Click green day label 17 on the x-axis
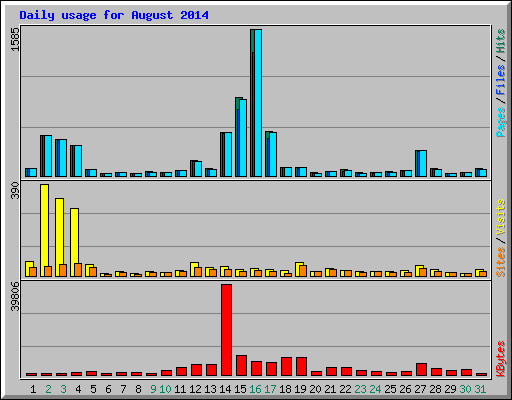The height and width of the screenshot is (400, 512). (x=270, y=389)
